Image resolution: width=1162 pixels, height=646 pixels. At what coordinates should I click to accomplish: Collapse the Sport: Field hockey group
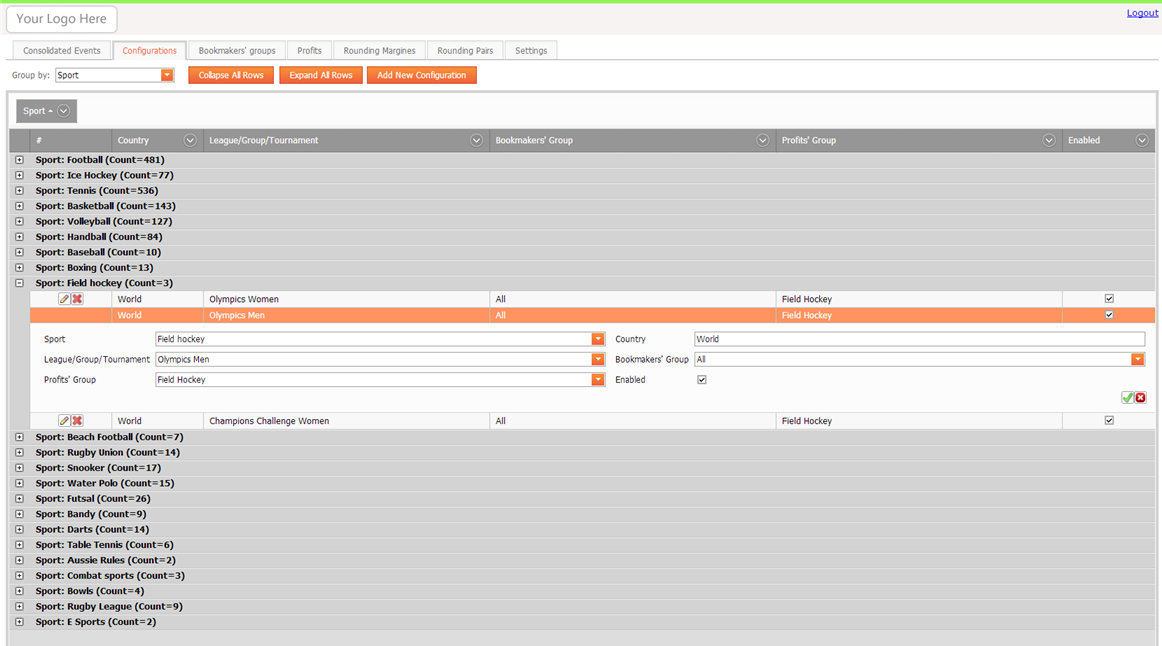tap(19, 284)
